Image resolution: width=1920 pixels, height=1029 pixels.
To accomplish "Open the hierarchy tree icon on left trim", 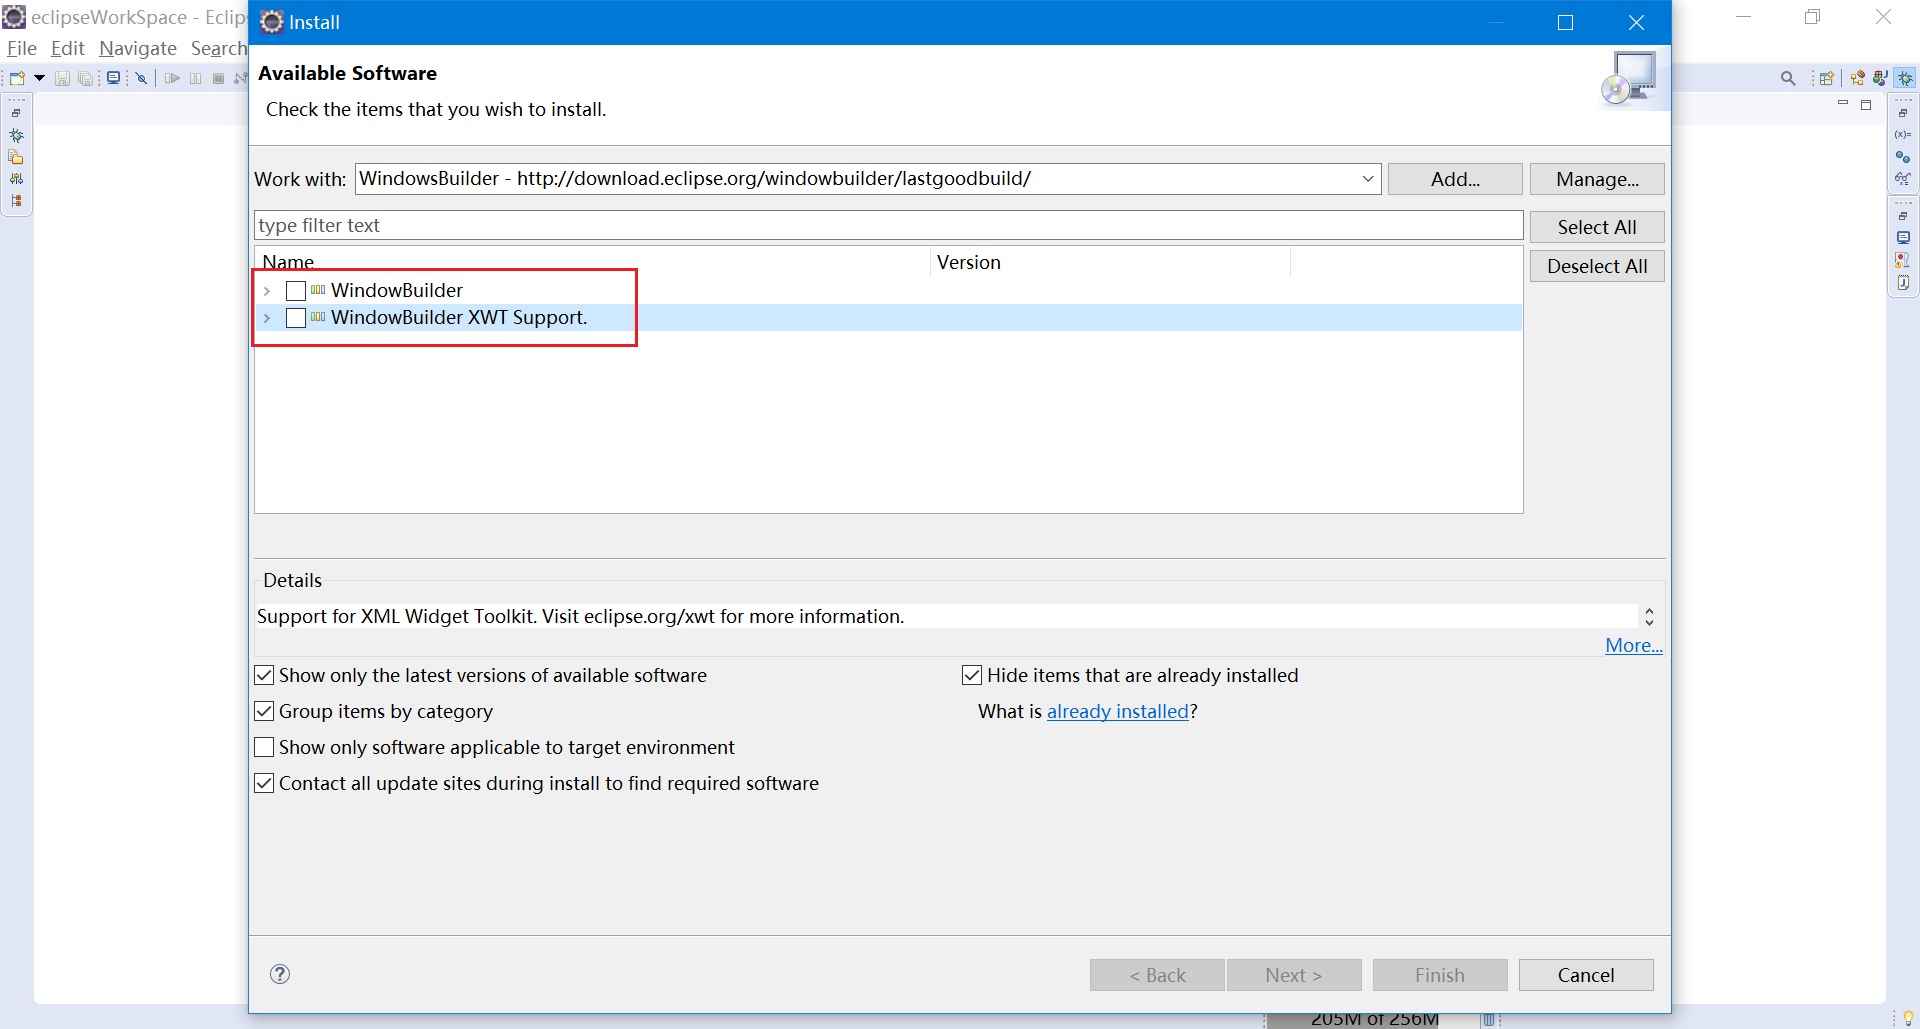I will (16, 201).
